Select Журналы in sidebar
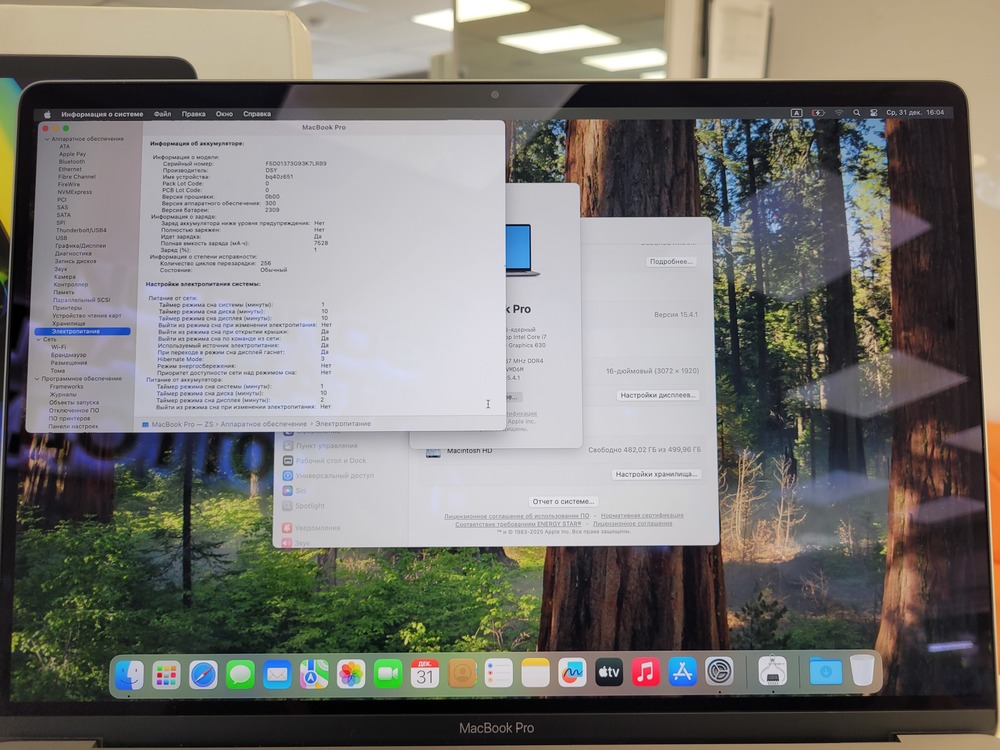The image size is (1000, 750). tap(63, 395)
